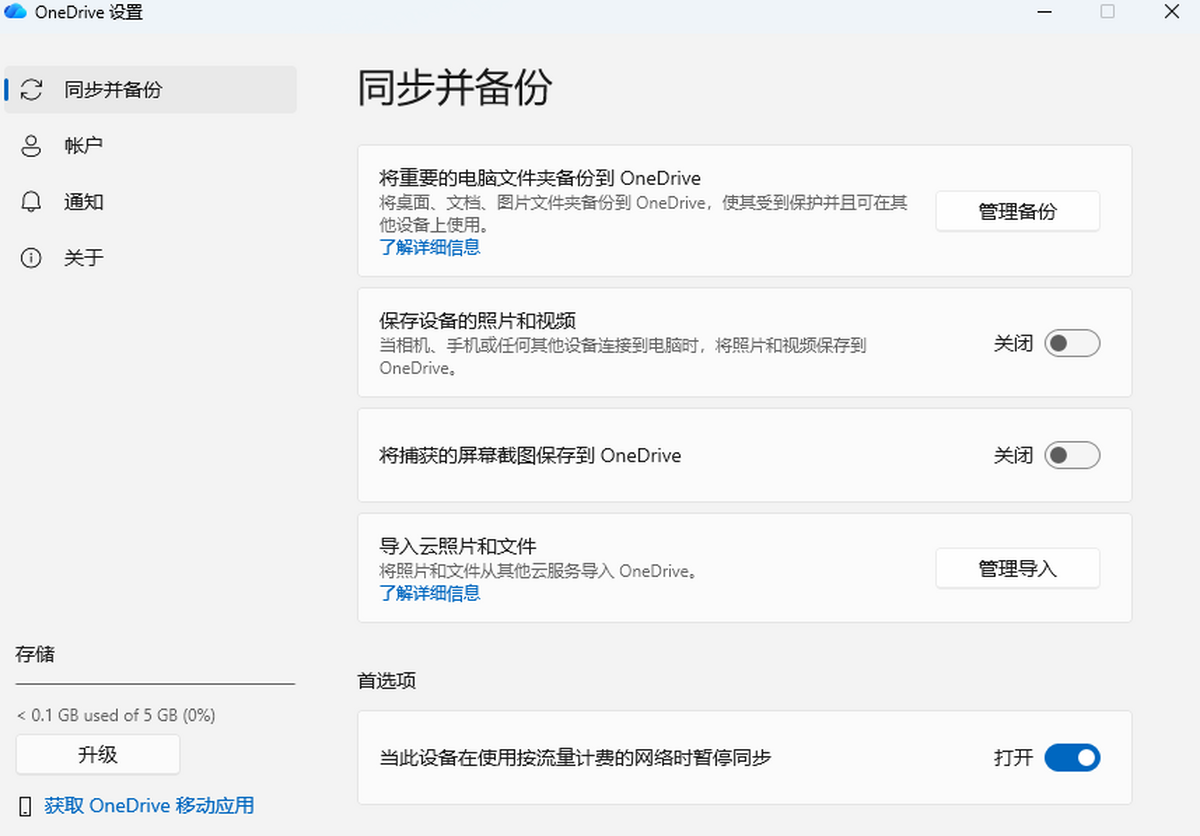Open the 通知 settings page
1200x836 pixels.
(150, 202)
